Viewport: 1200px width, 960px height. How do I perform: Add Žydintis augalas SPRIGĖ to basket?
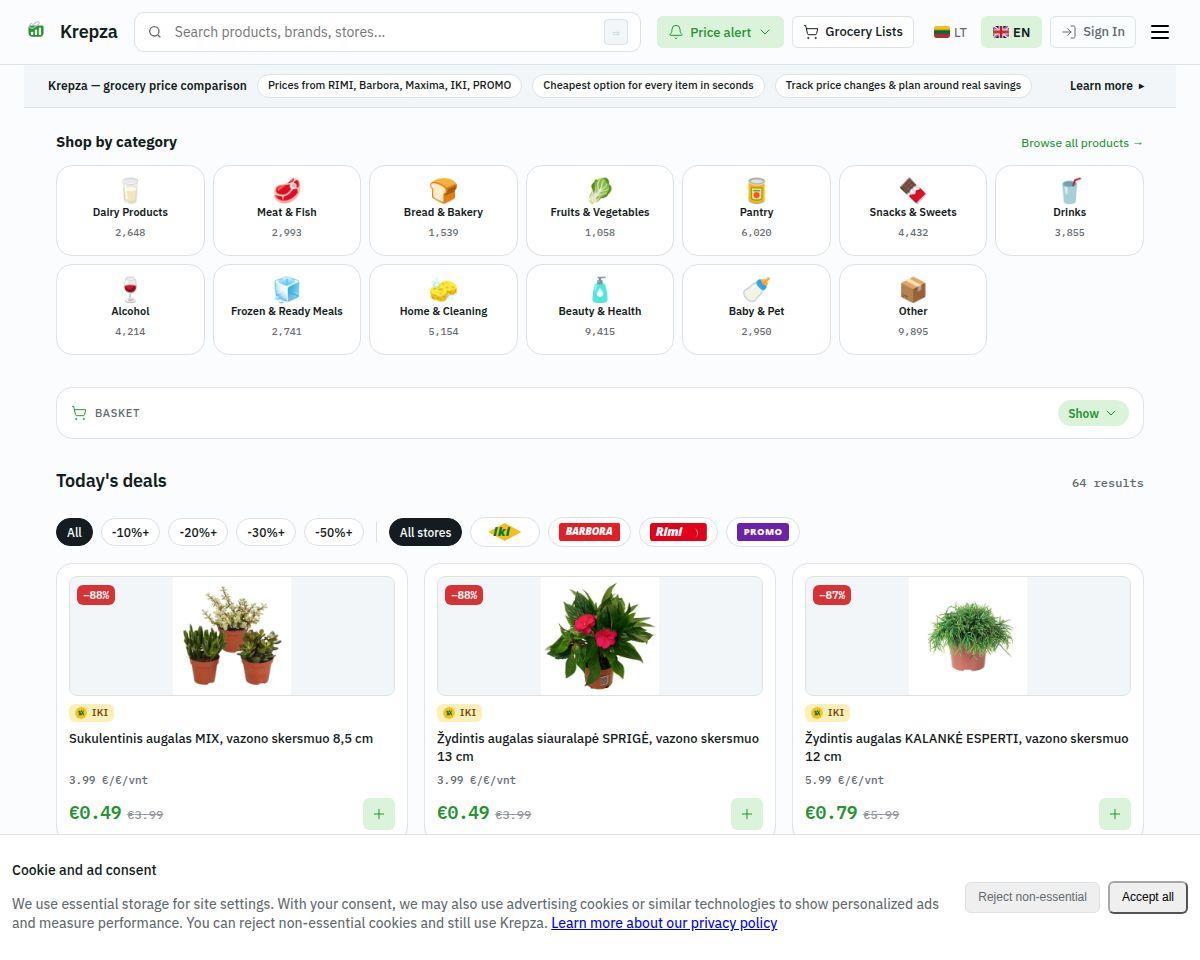(x=747, y=814)
